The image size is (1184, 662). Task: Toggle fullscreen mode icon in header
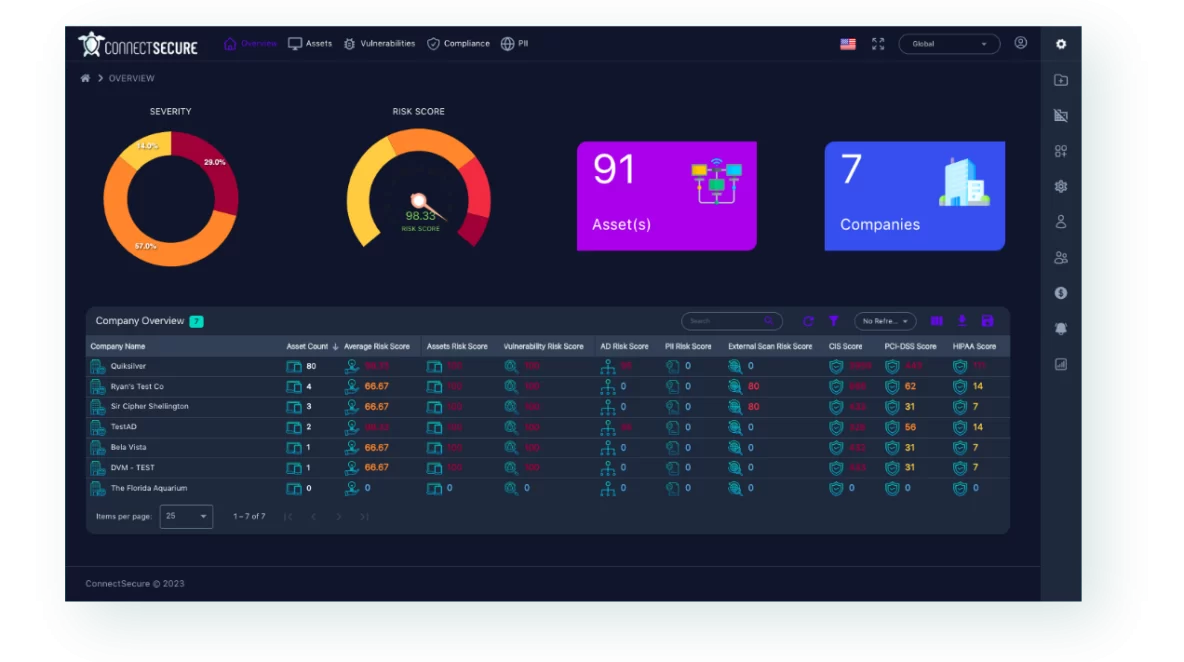click(878, 44)
